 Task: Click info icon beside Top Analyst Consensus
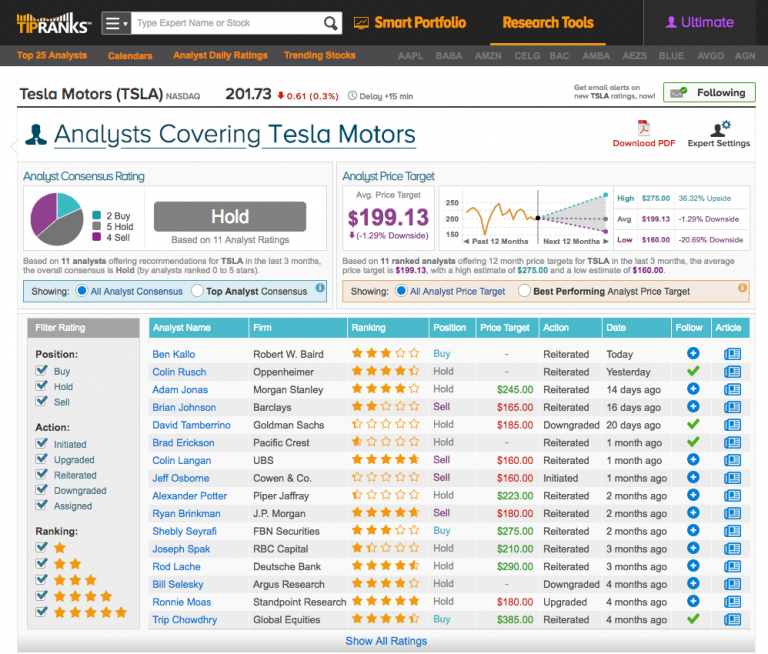(x=320, y=288)
